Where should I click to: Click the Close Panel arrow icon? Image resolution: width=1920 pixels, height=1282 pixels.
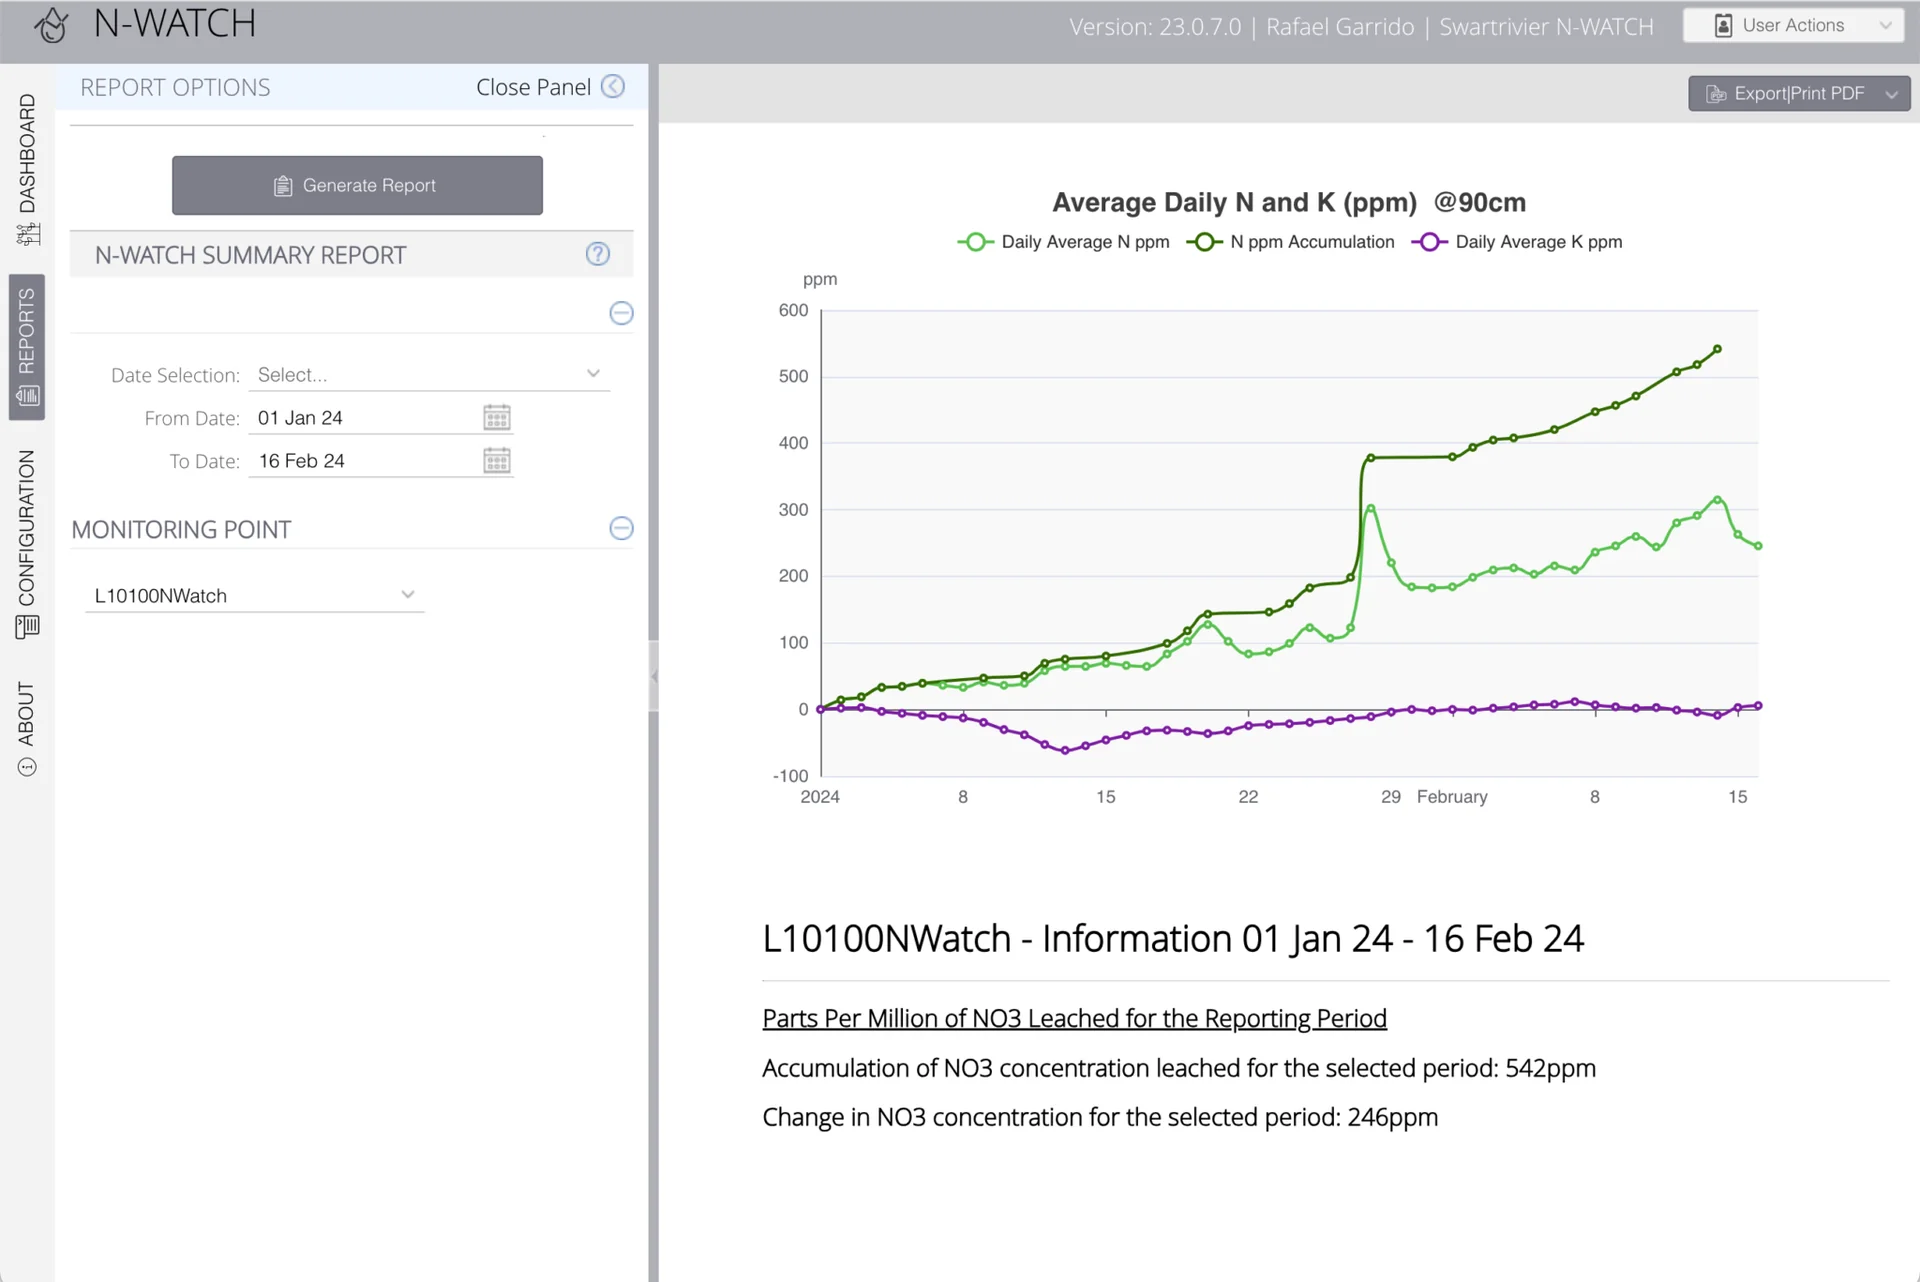pyautogui.click(x=613, y=87)
